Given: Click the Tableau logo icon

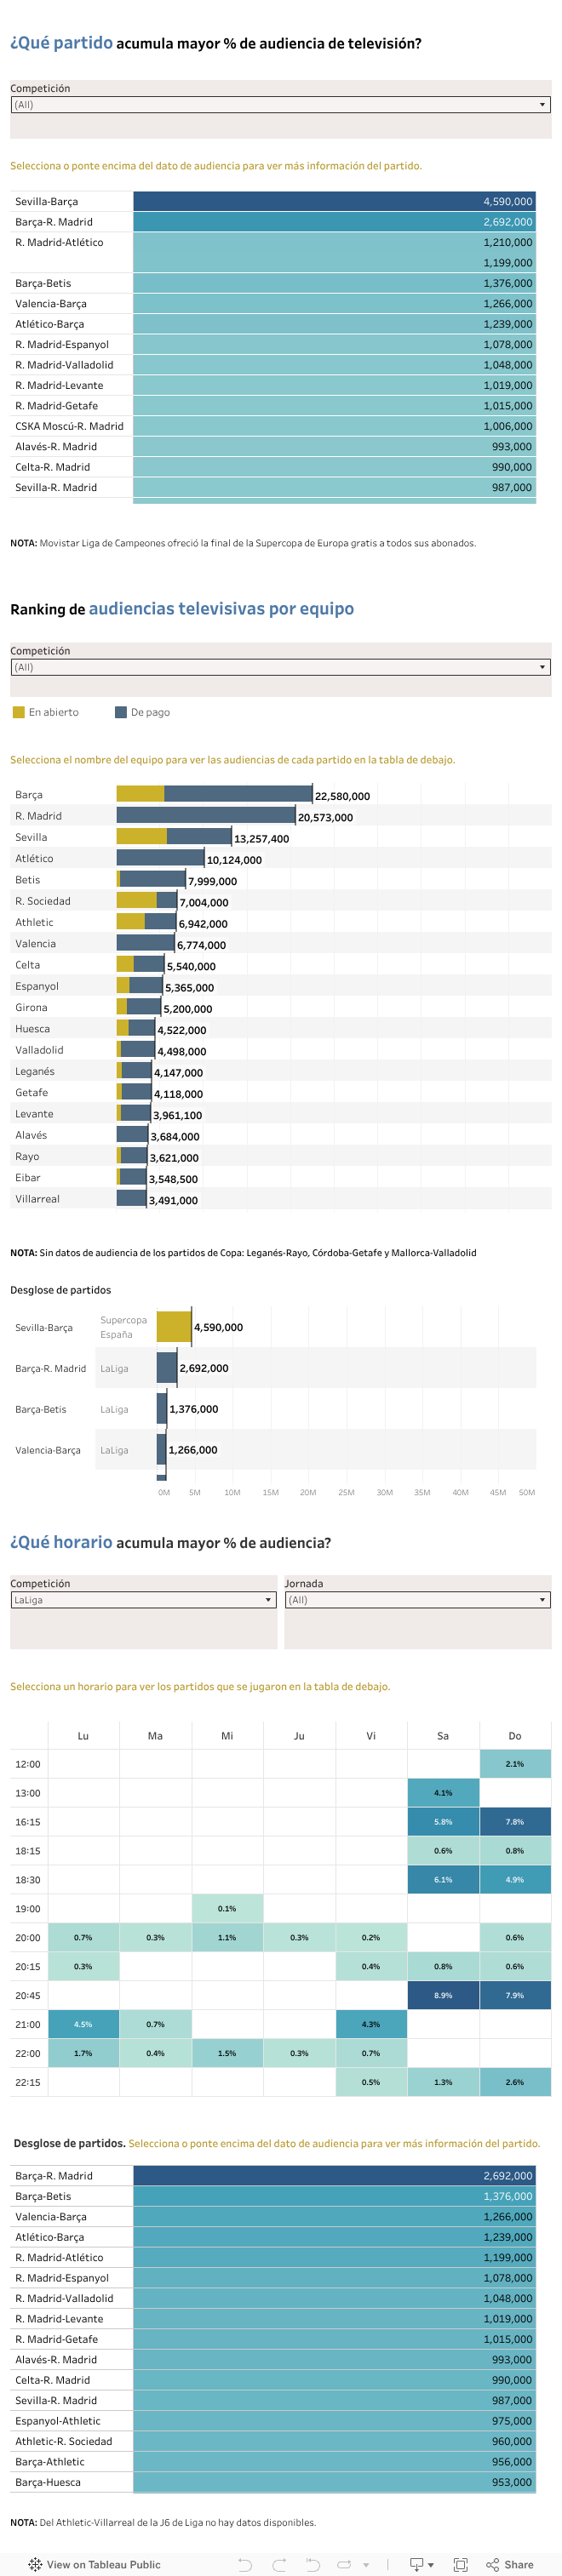Looking at the screenshot, I should [35, 2564].
